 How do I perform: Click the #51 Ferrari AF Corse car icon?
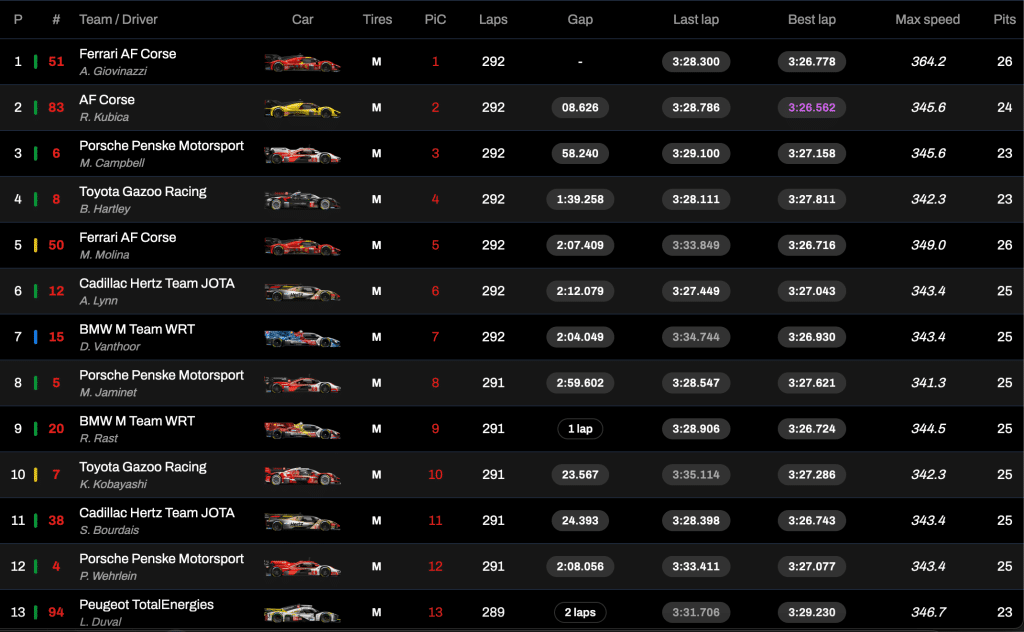pyautogui.click(x=302, y=62)
